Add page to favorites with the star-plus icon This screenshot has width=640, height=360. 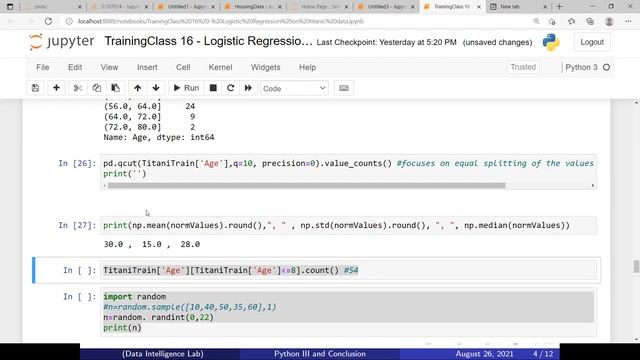(552, 21)
